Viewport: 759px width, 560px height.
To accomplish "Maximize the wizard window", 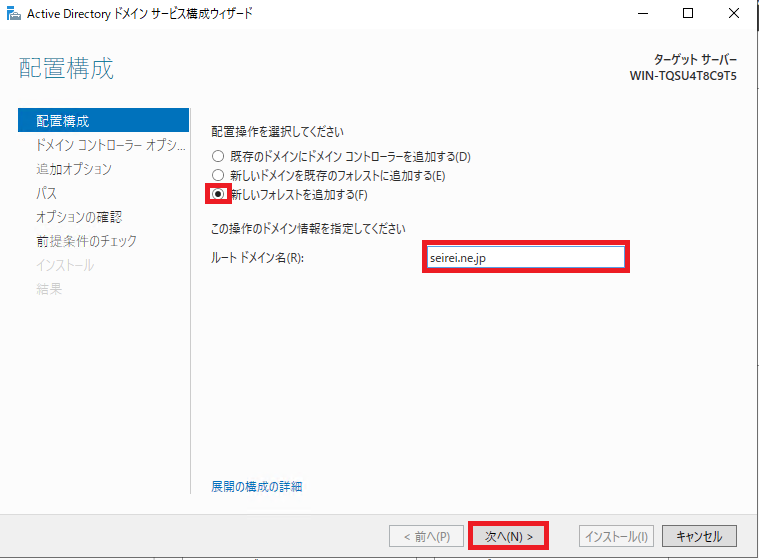I will [x=688, y=14].
